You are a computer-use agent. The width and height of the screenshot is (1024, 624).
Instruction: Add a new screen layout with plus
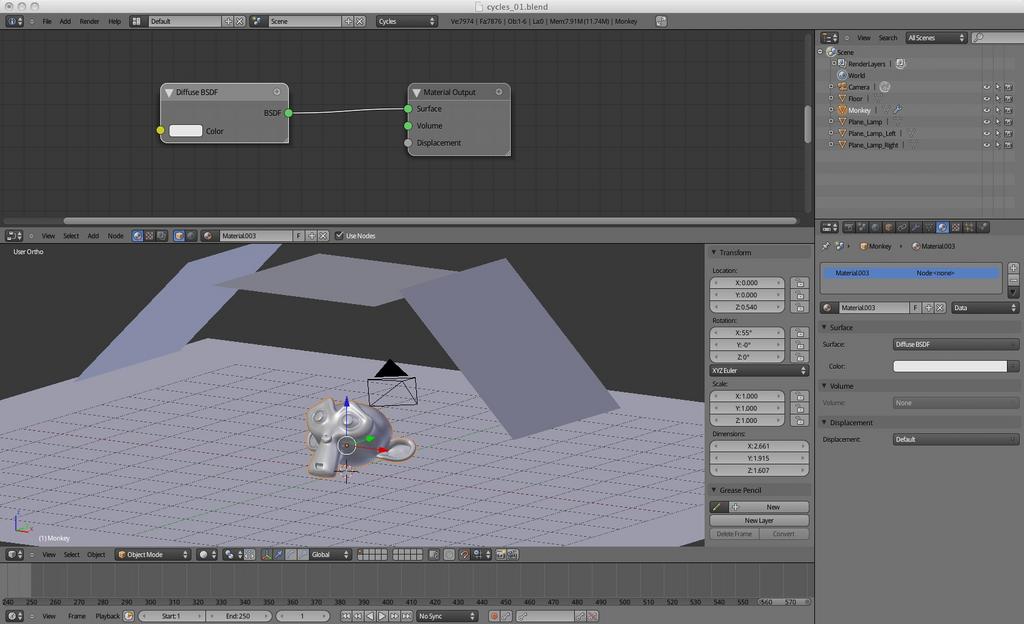pos(228,22)
